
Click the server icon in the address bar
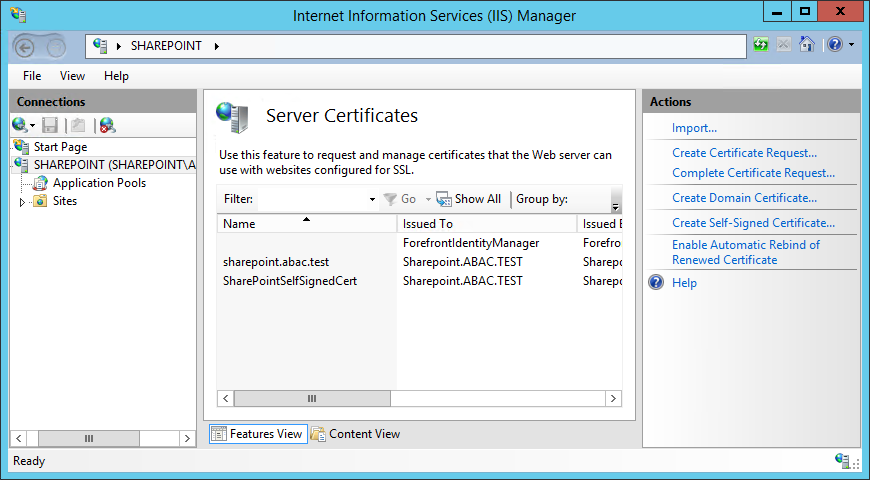pyautogui.click(x=100, y=46)
